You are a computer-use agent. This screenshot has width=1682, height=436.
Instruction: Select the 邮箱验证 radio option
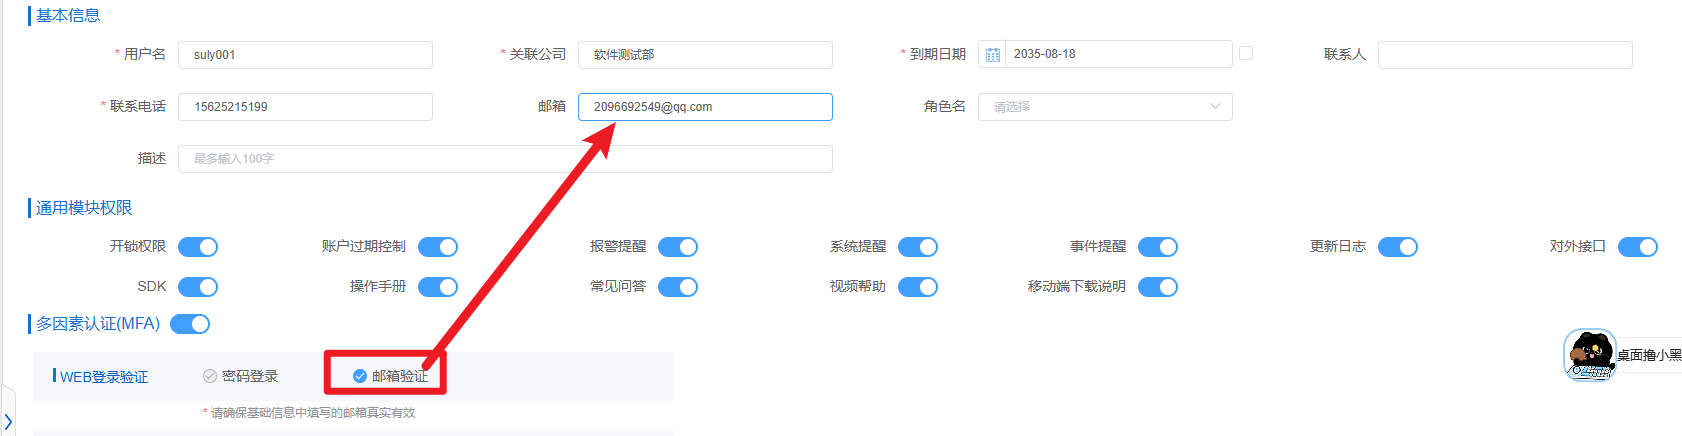[360, 376]
